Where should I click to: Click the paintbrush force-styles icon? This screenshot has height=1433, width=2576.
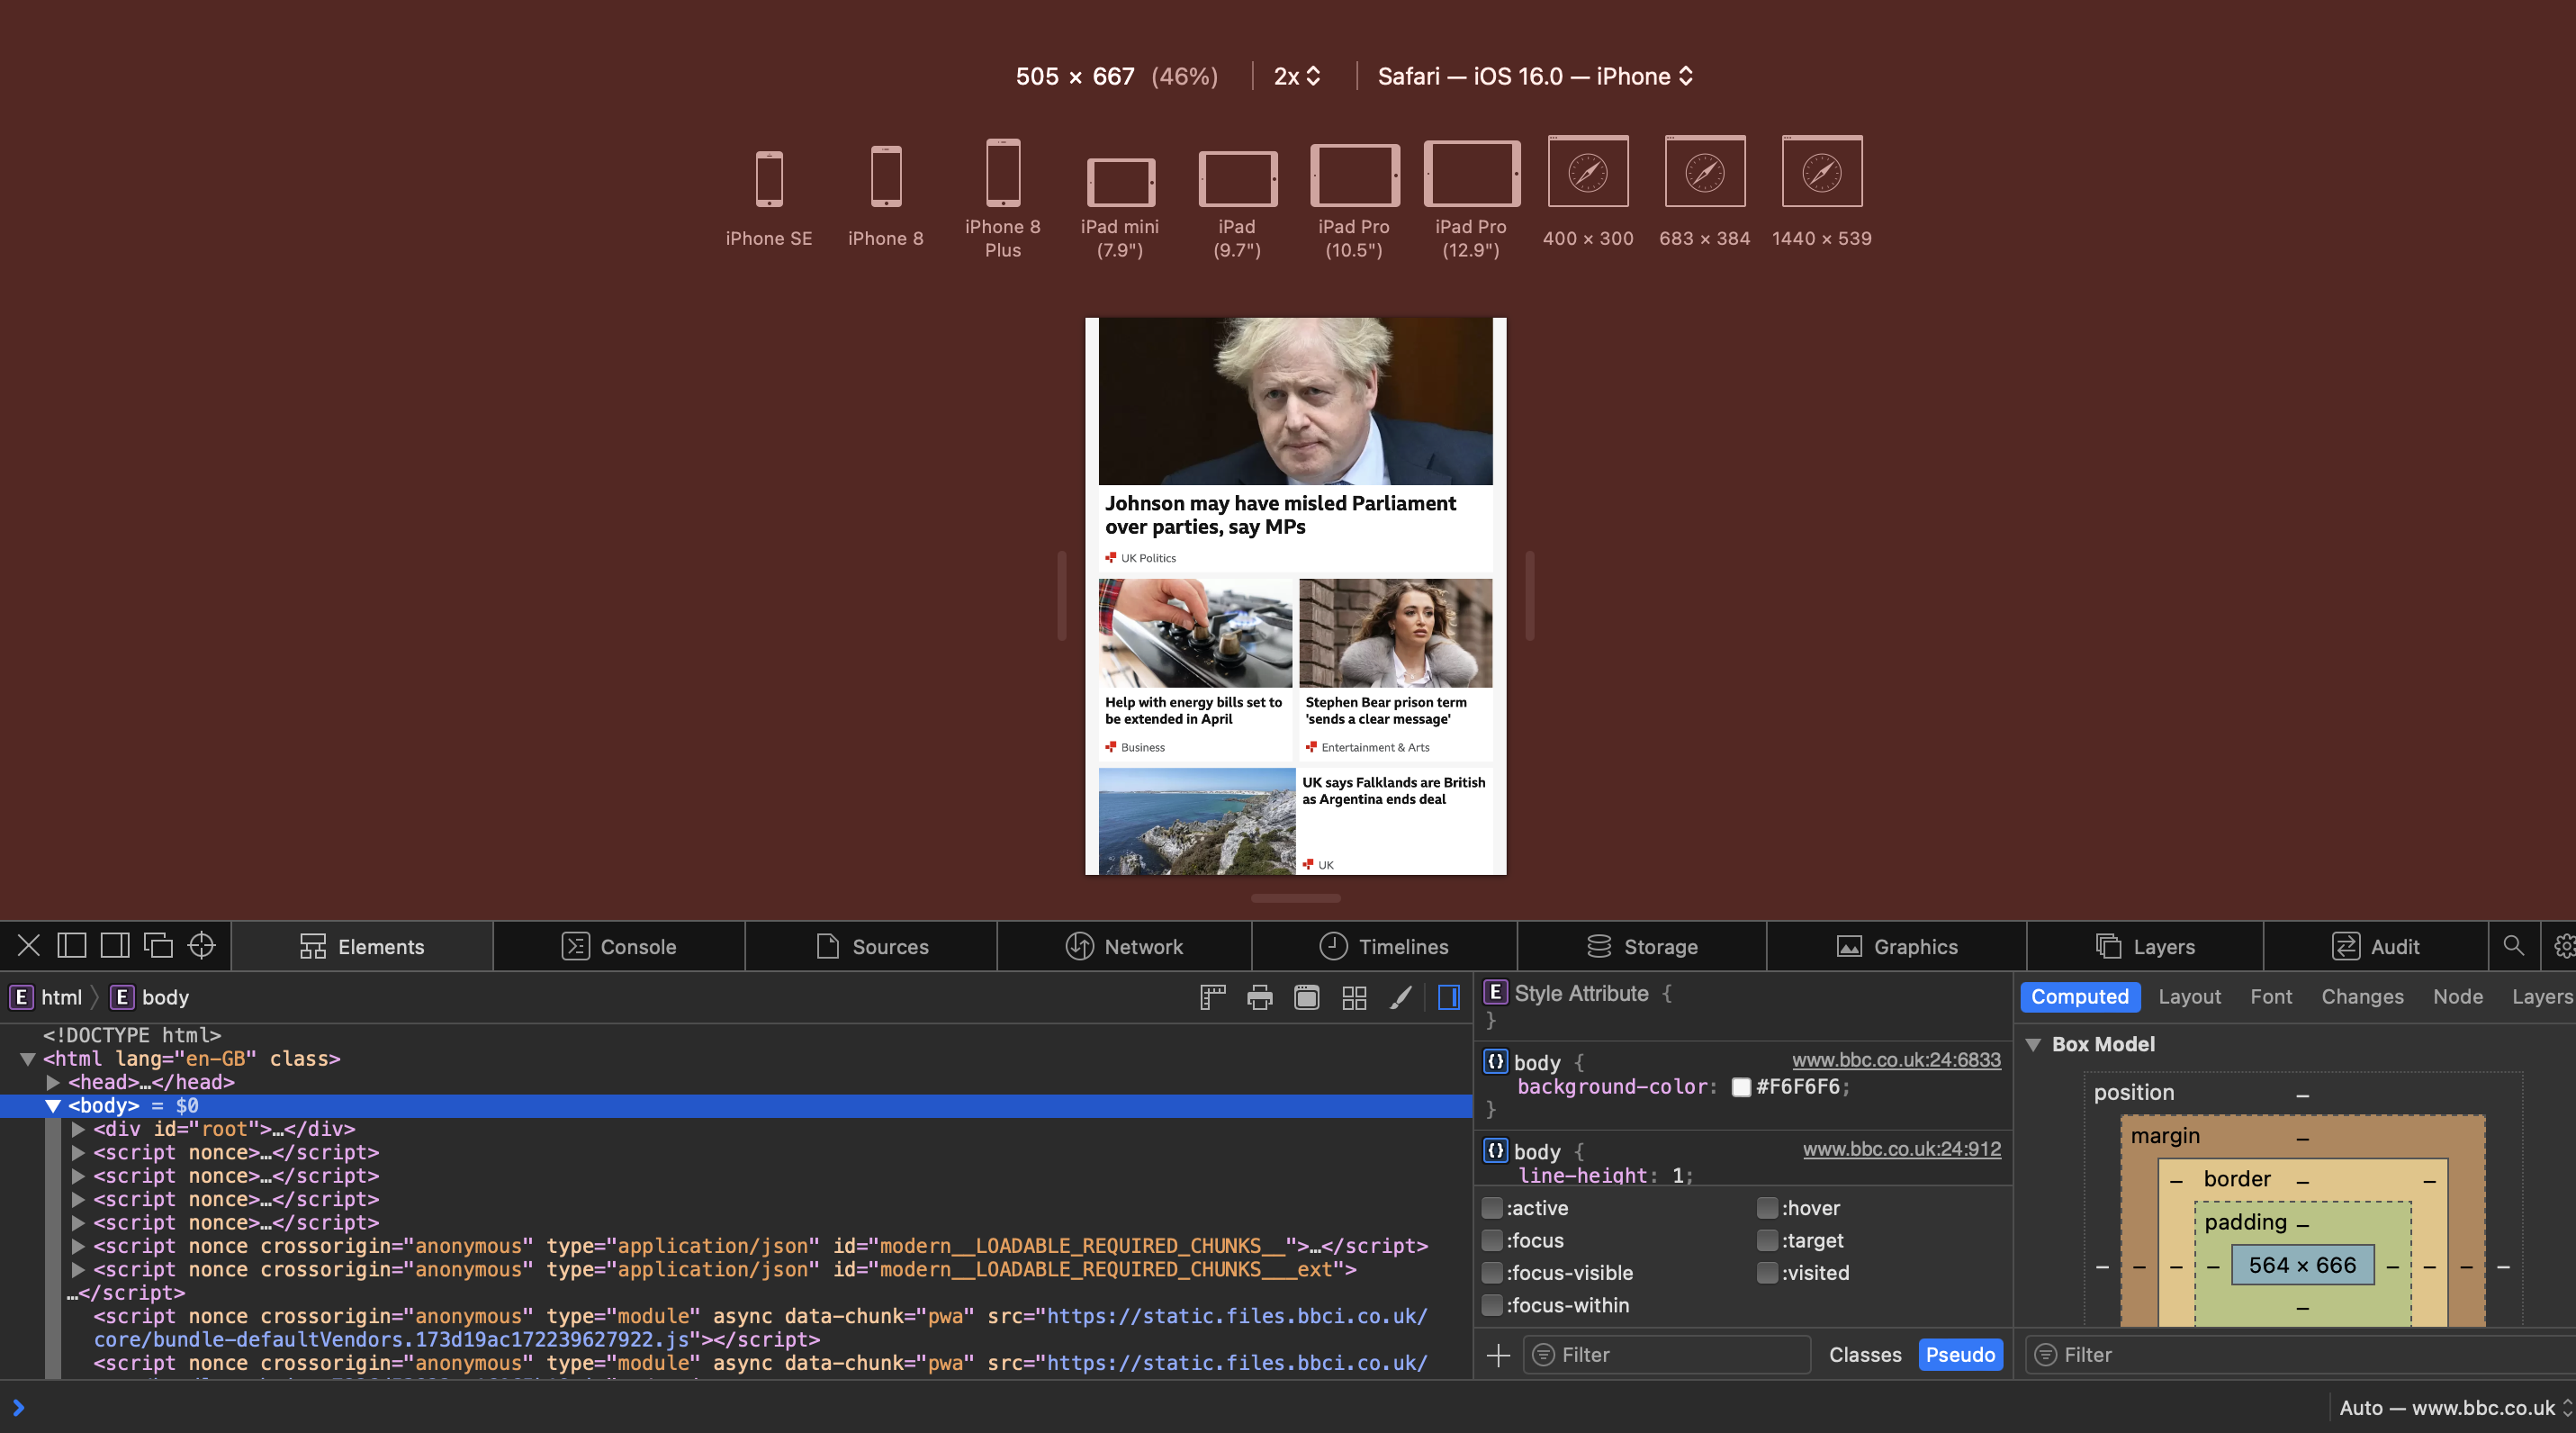click(1400, 997)
